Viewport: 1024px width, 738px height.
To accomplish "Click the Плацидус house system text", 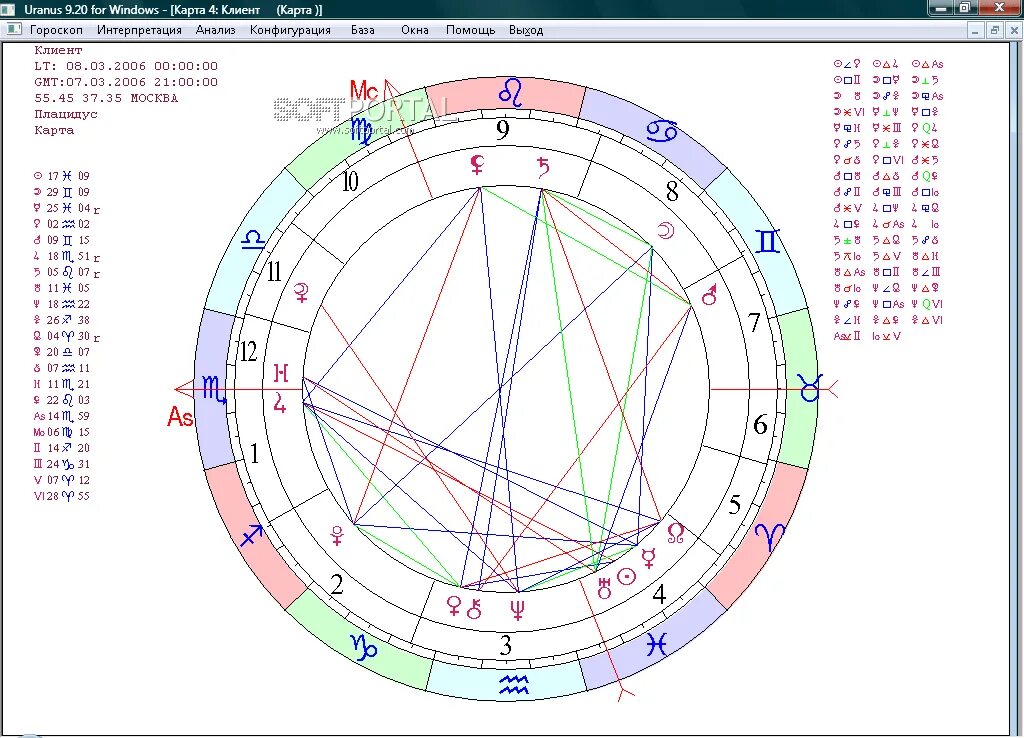I will pos(65,114).
